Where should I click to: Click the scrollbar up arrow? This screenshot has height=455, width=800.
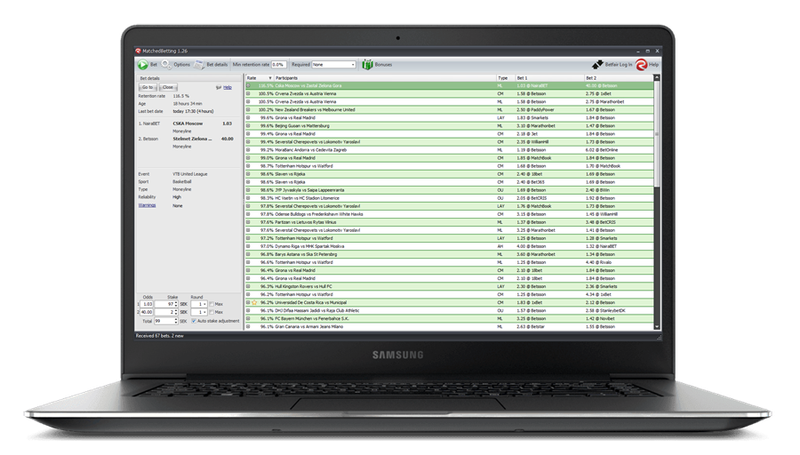coord(657,78)
